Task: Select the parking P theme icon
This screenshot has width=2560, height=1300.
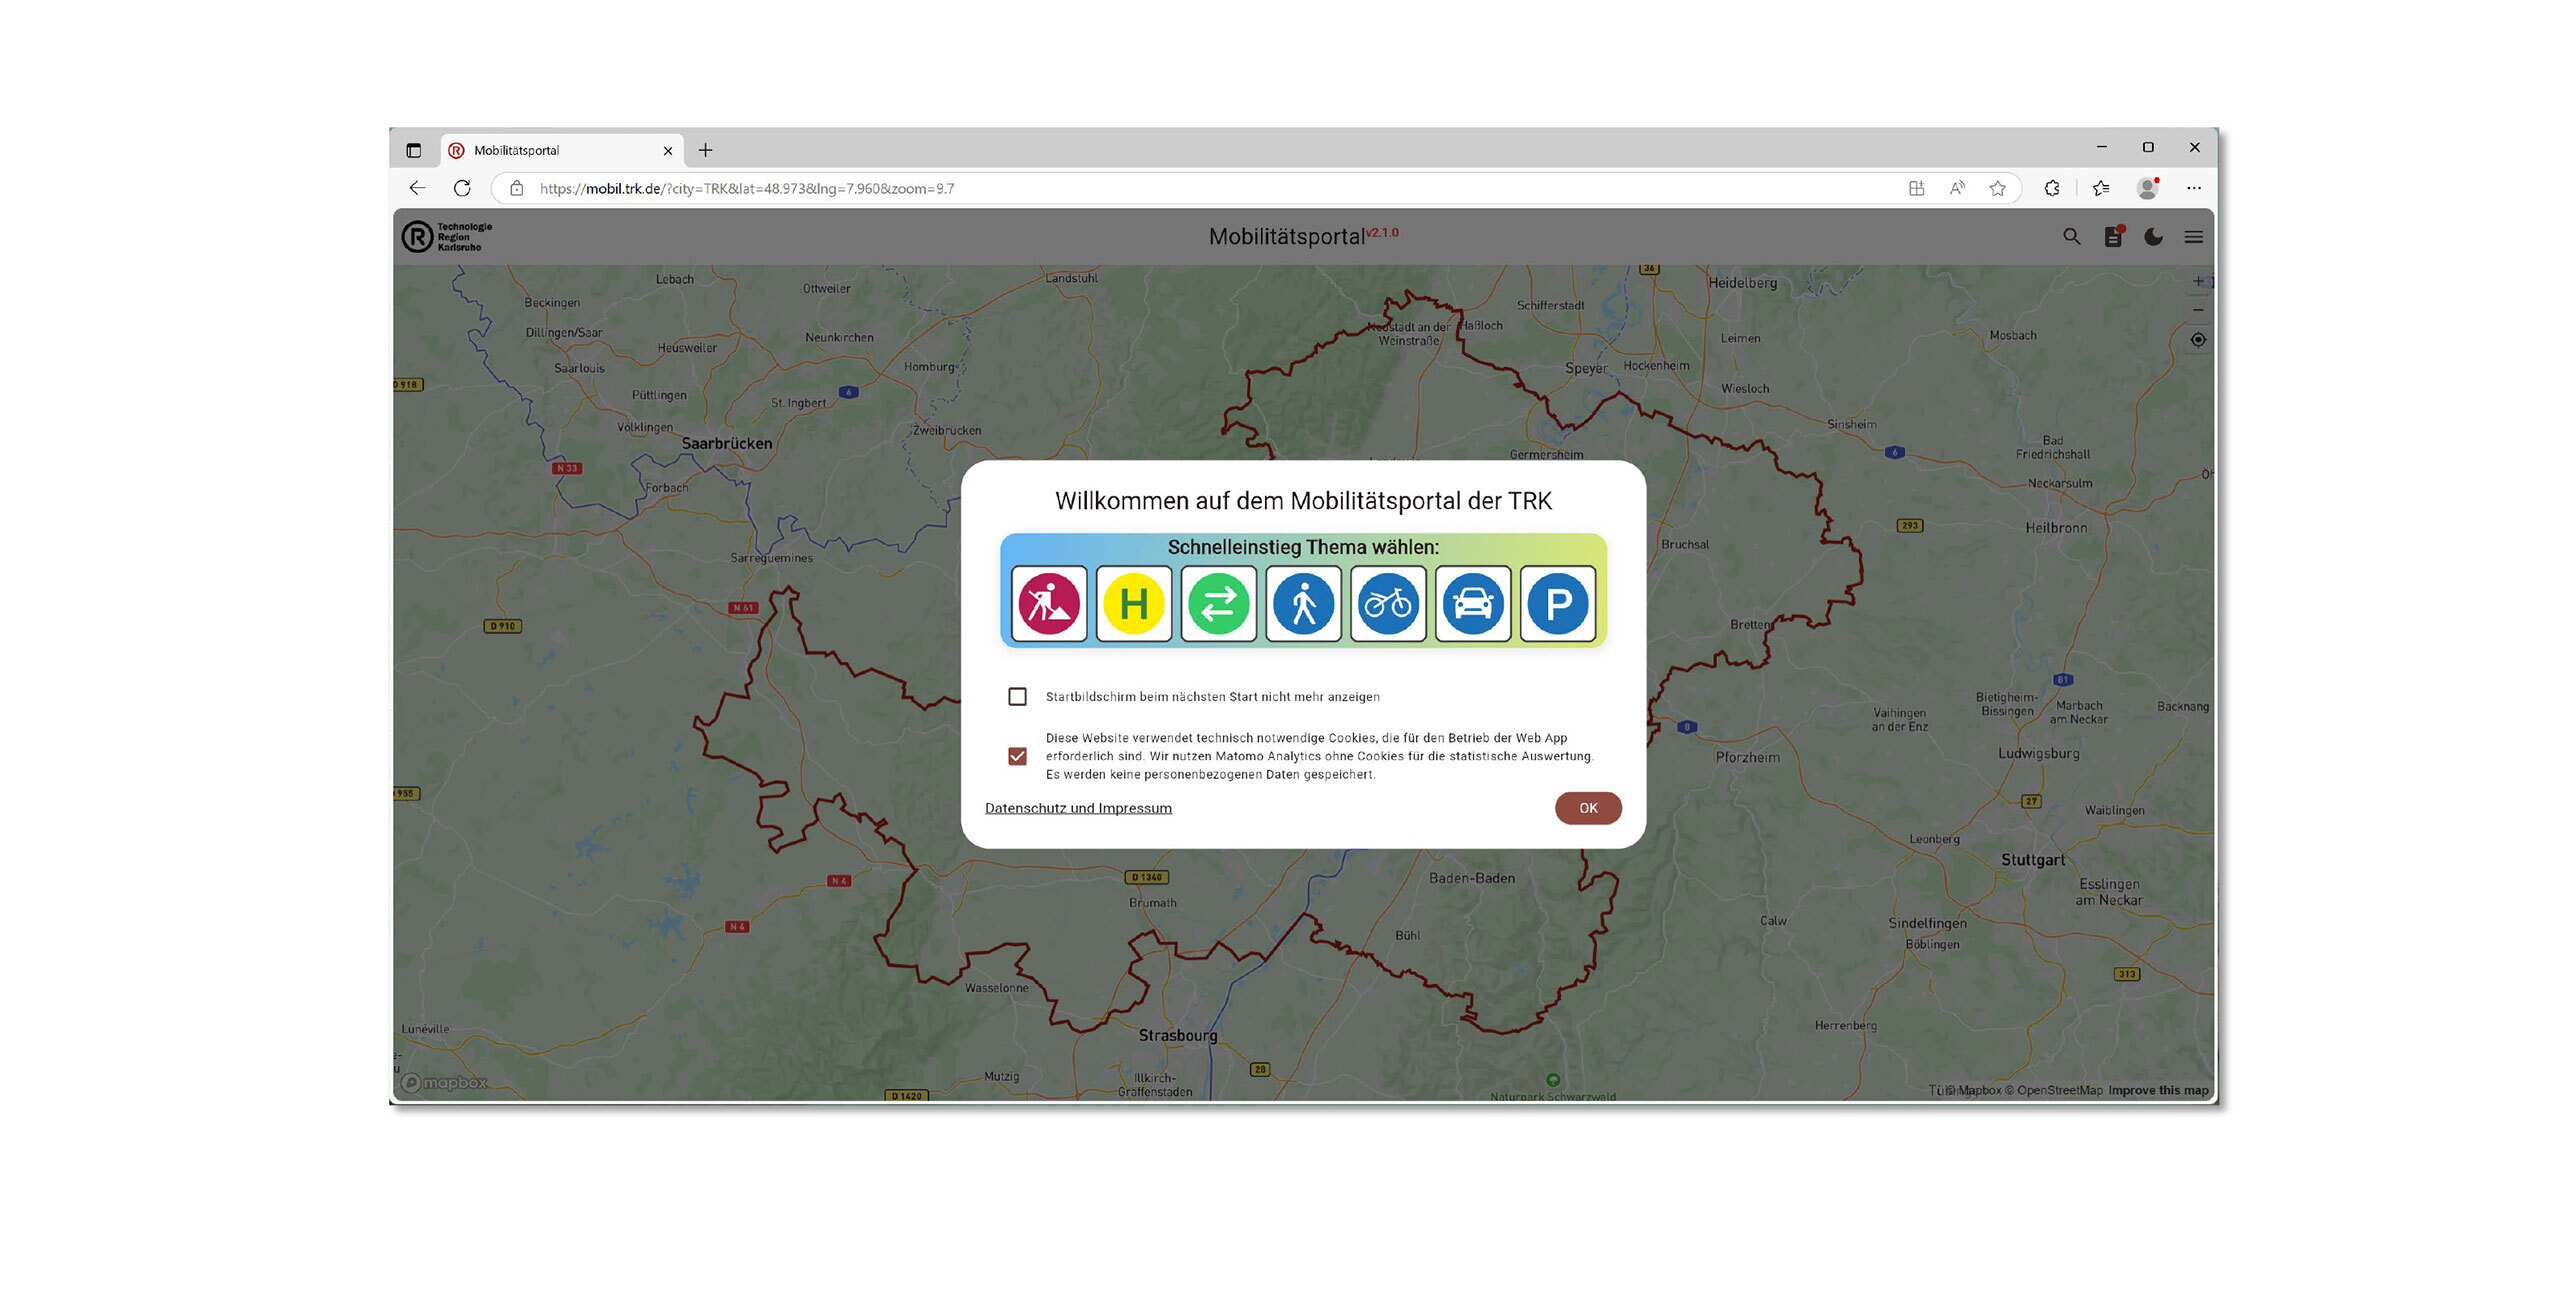Action: click(x=1558, y=603)
